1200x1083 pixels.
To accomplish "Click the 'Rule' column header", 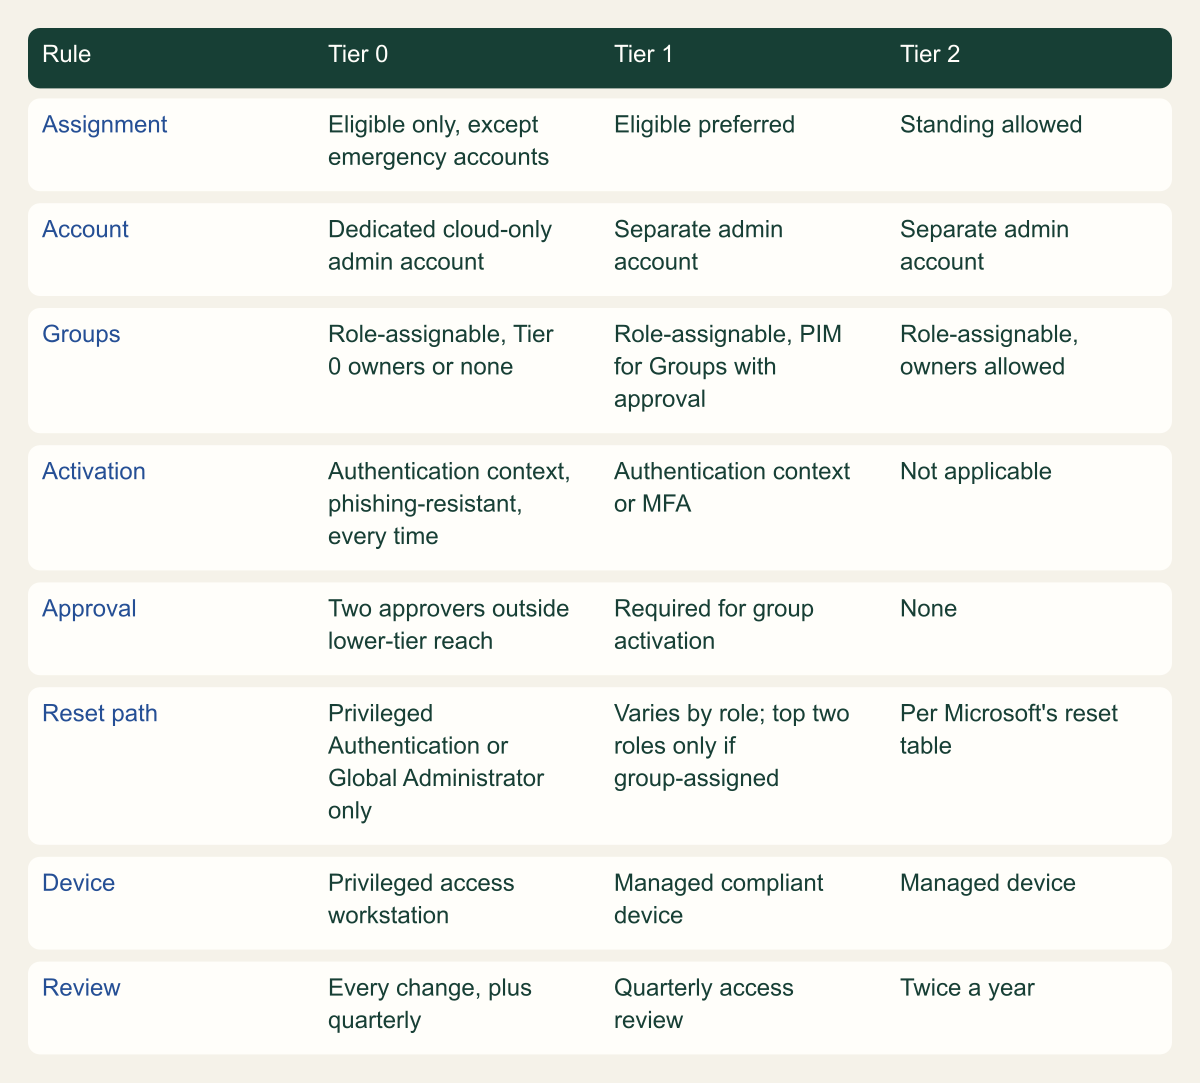I will tap(66, 54).
